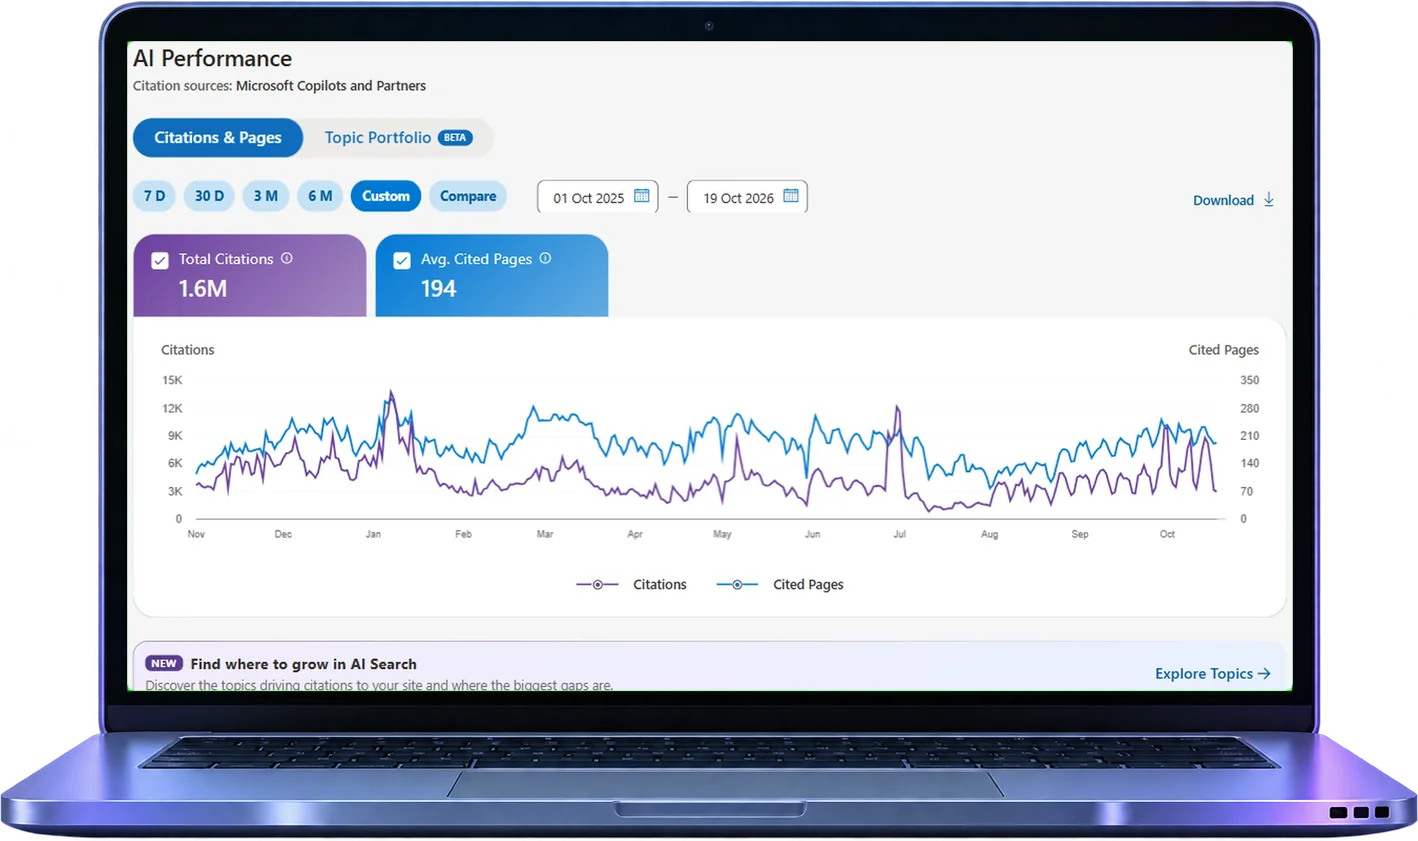Screen dimensions: 1418x841
Task: Click the Jan label on chart axis
Action: [x=373, y=534]
